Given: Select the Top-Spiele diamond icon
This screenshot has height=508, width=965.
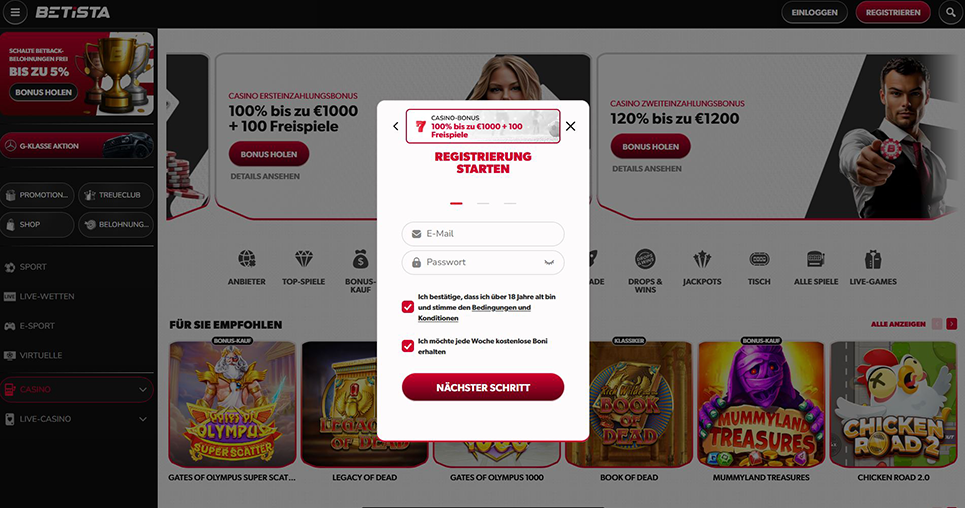Looking at the screenshot, I should (x=303, y=259).
